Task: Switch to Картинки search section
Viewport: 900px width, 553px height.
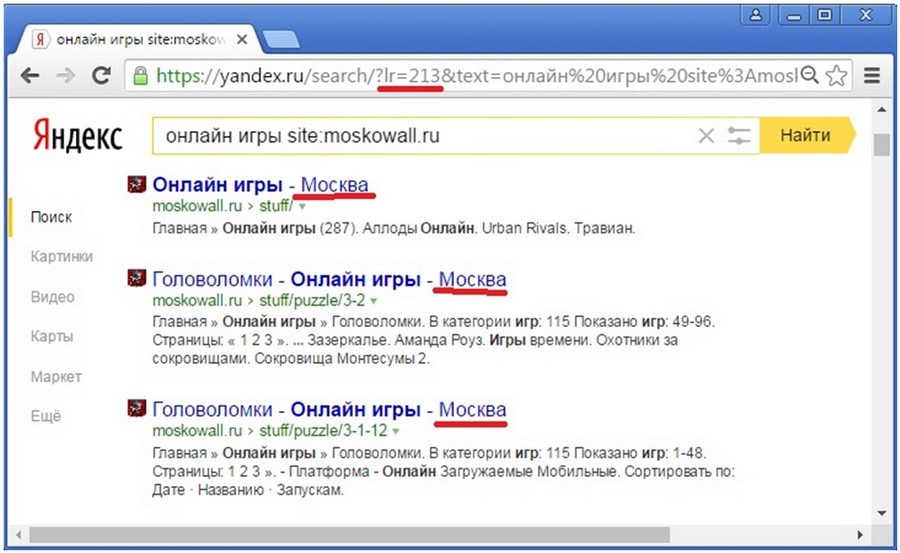Action: tap(61, 256)
